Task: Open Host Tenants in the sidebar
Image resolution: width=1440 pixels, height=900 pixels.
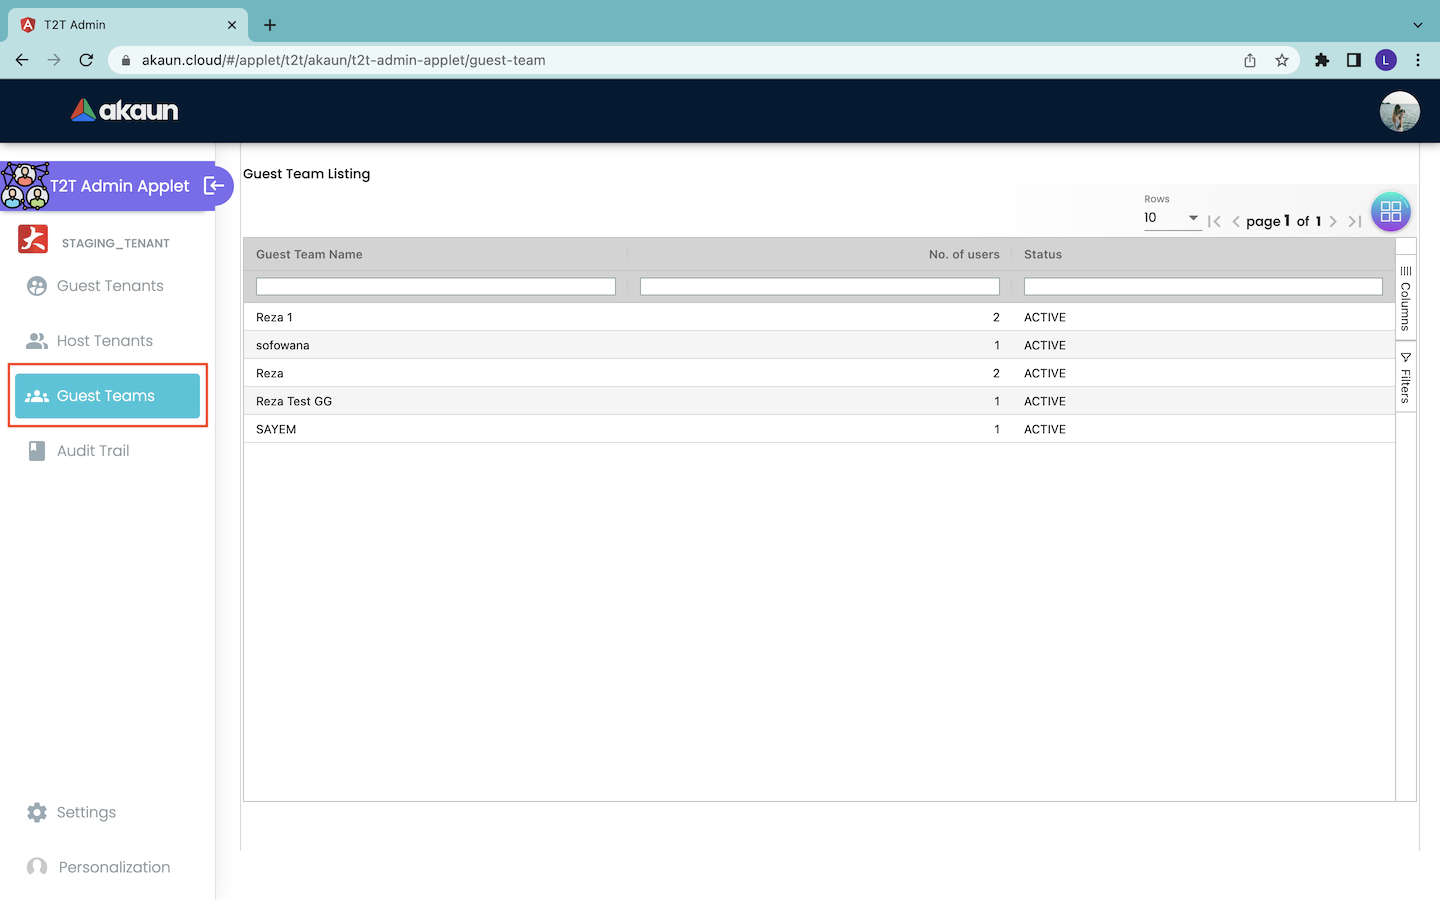Action: point(108,341)
